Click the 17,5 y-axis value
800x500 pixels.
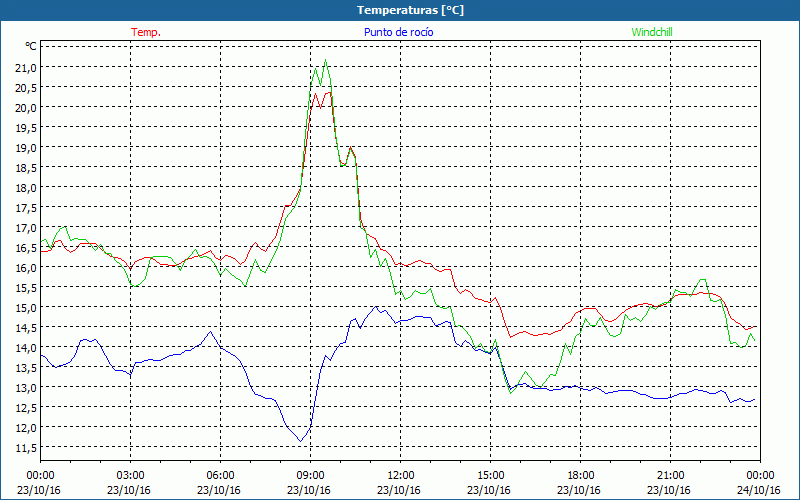[x=26, y=207]
